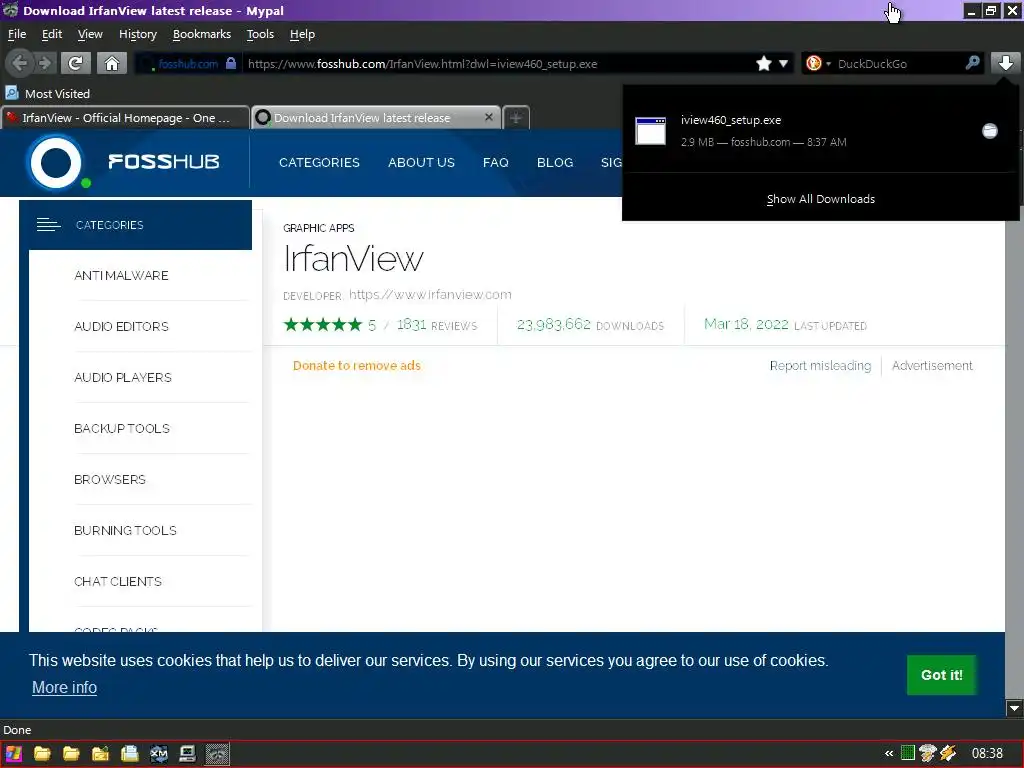Close the Download IrfanView latest release tab
The image size is (1024, 768).
[488, 117]
